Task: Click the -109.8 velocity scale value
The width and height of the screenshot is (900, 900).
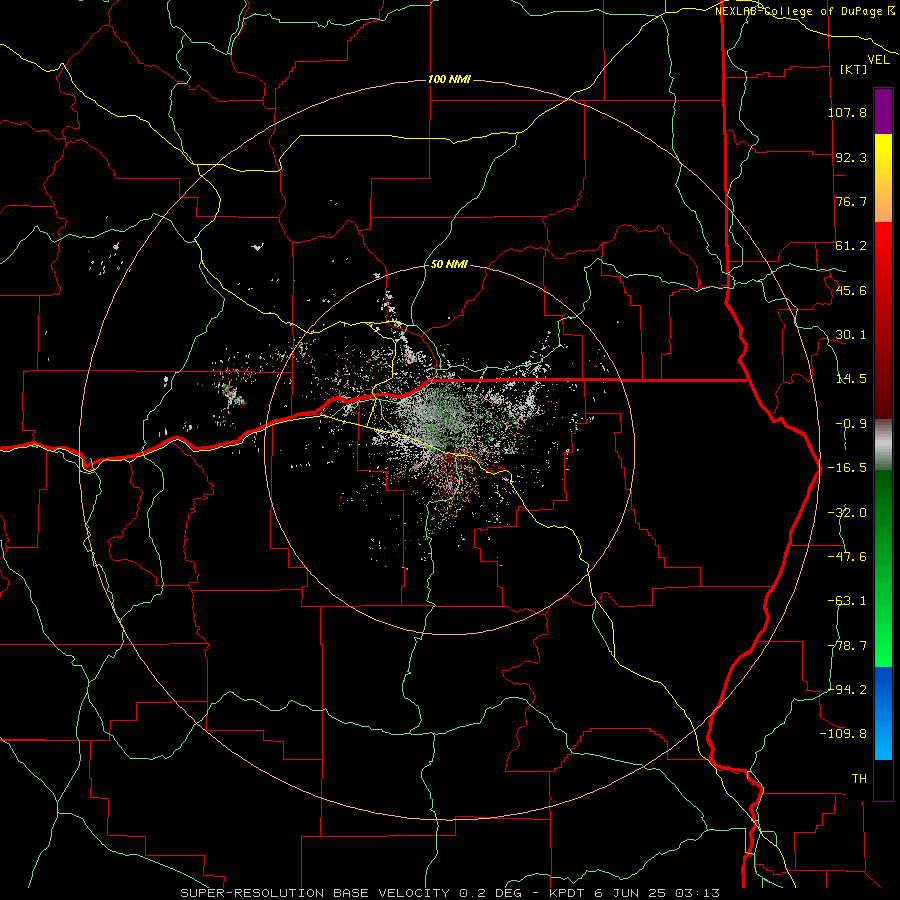Action: point(843,734)
